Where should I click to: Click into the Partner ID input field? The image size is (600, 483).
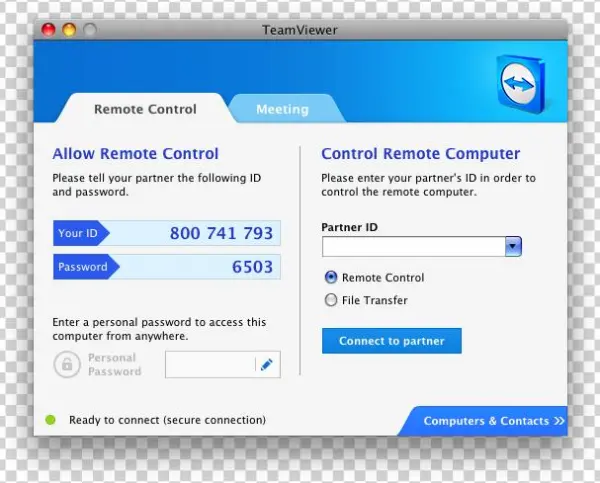414,246
